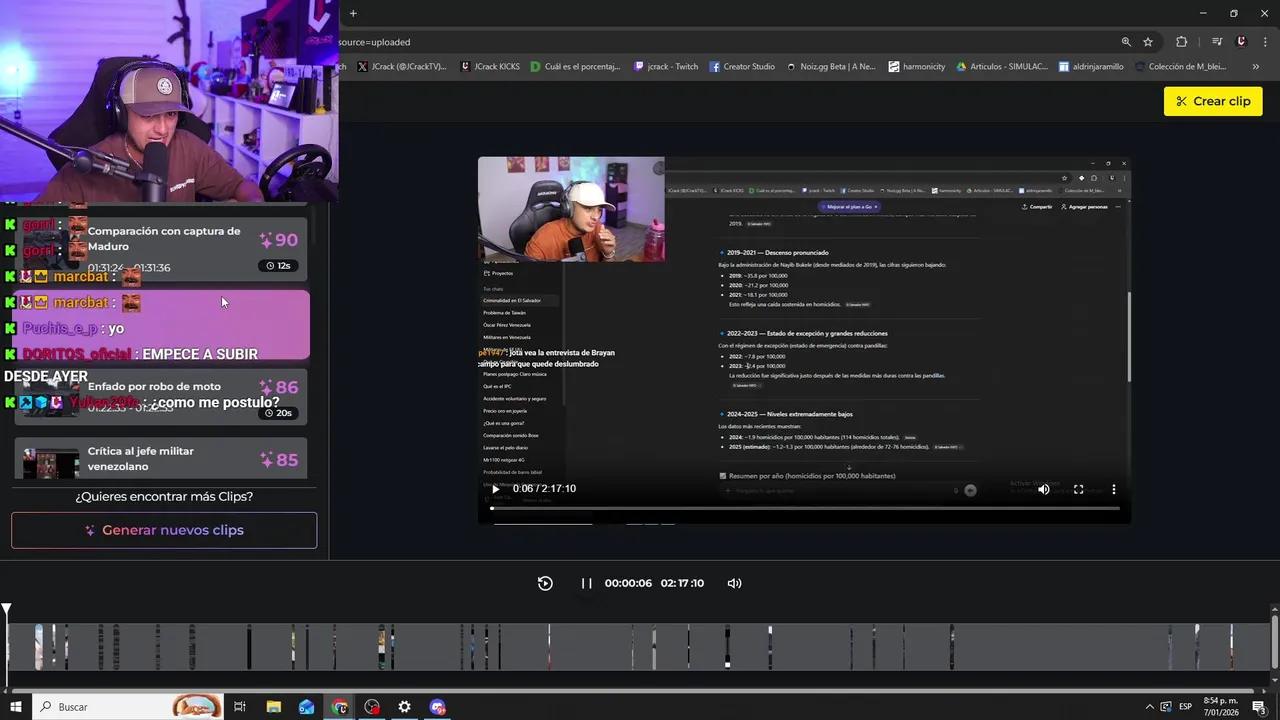Click the rewind/replay icon below the preview
Screen dimensions: 1280x720
pyautogui.click(x=545, y=583)
